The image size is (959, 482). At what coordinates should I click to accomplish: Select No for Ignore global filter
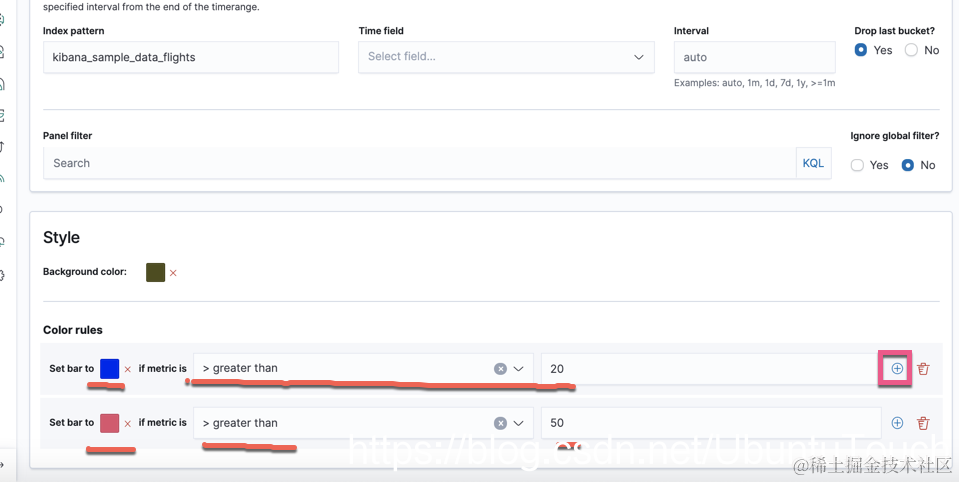coord(908,165)
